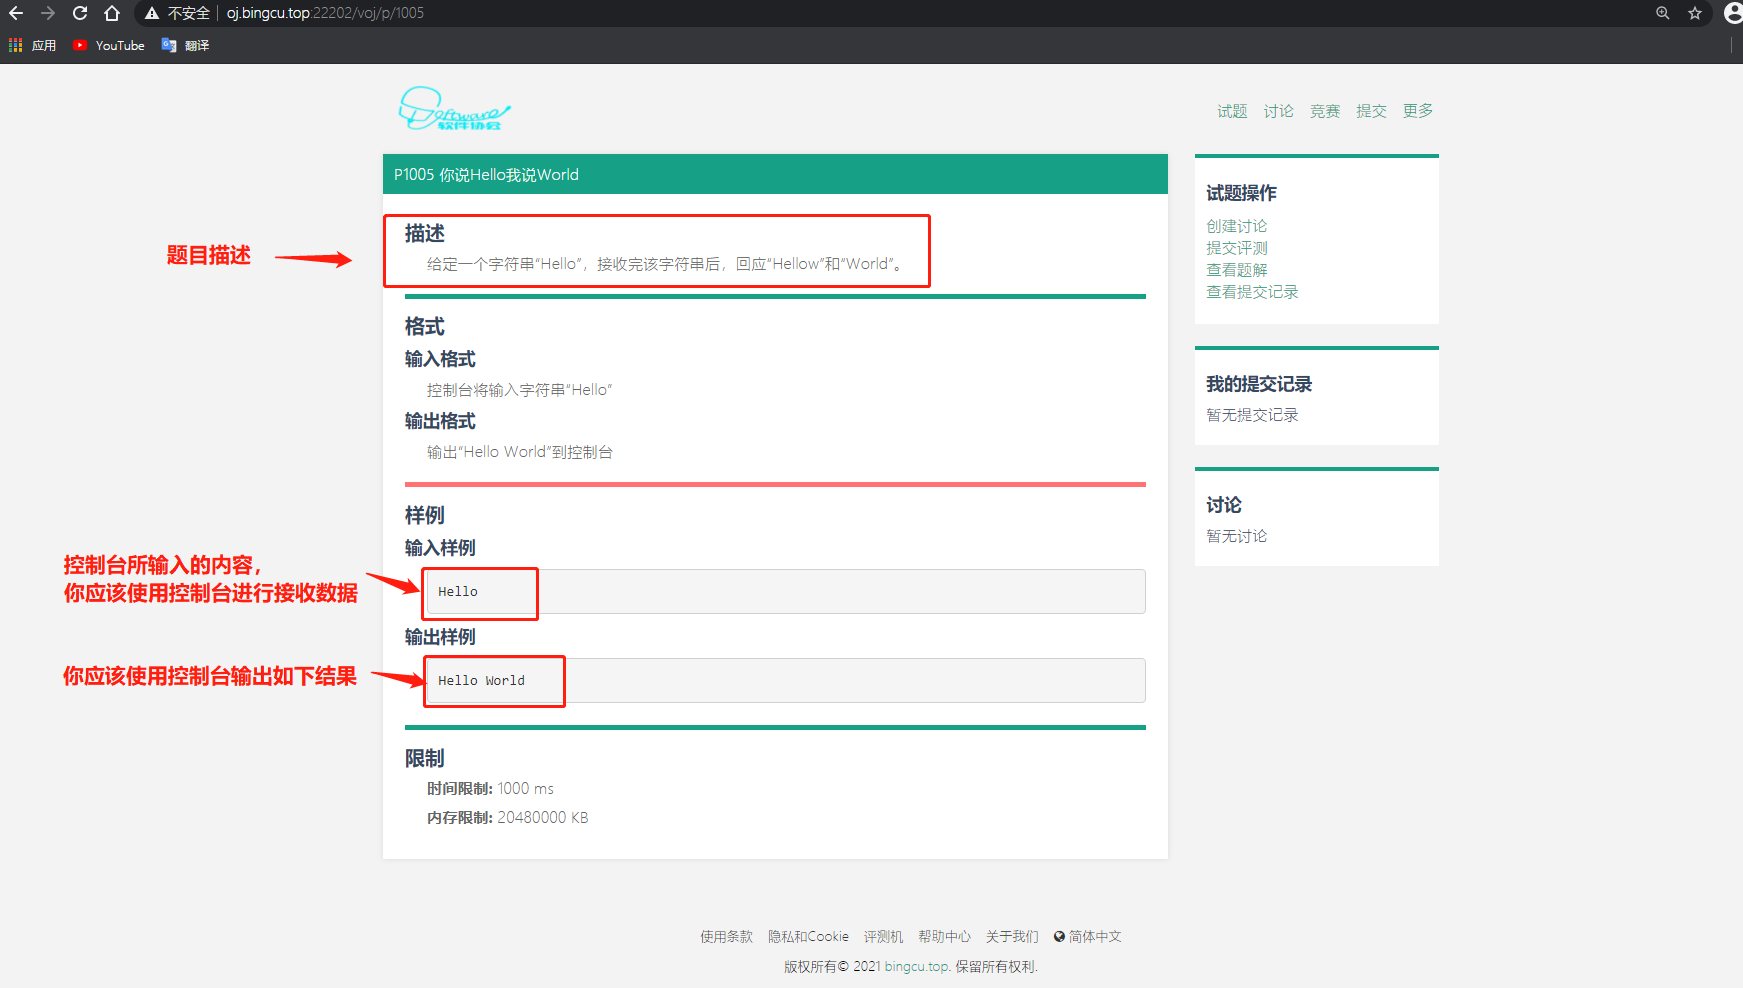Open the YouTube bookmark

point(109,45)
